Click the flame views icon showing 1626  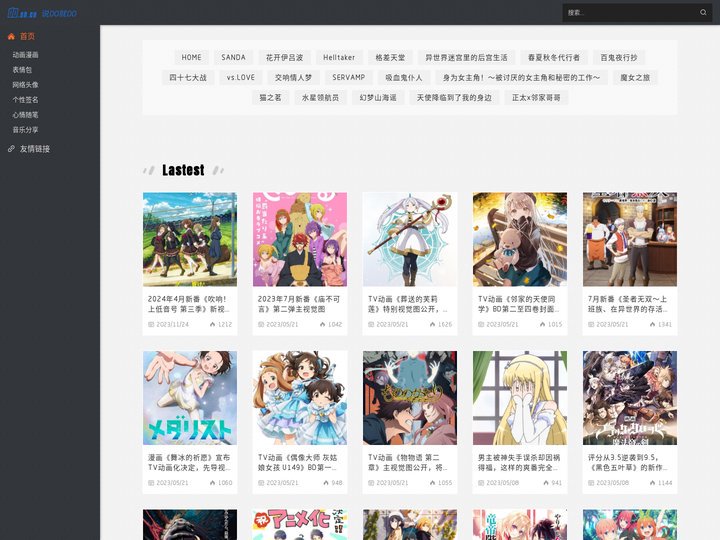pos(432,324)
